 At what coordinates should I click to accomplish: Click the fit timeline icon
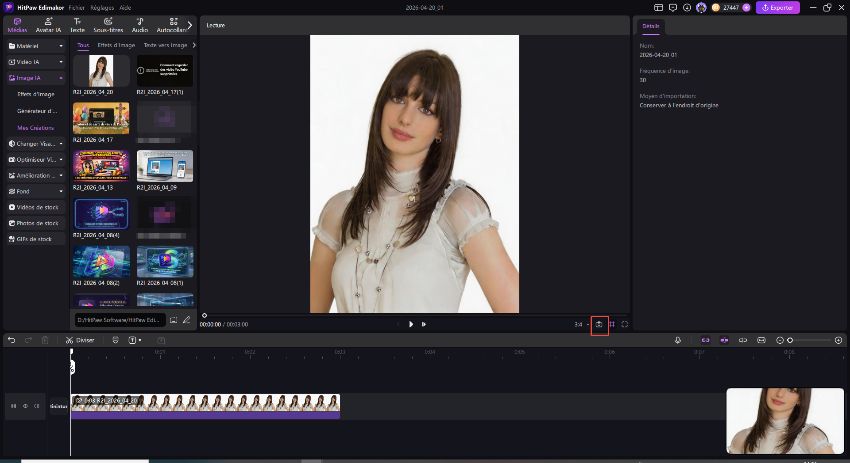pyautogui.click(x=761, y=340)
